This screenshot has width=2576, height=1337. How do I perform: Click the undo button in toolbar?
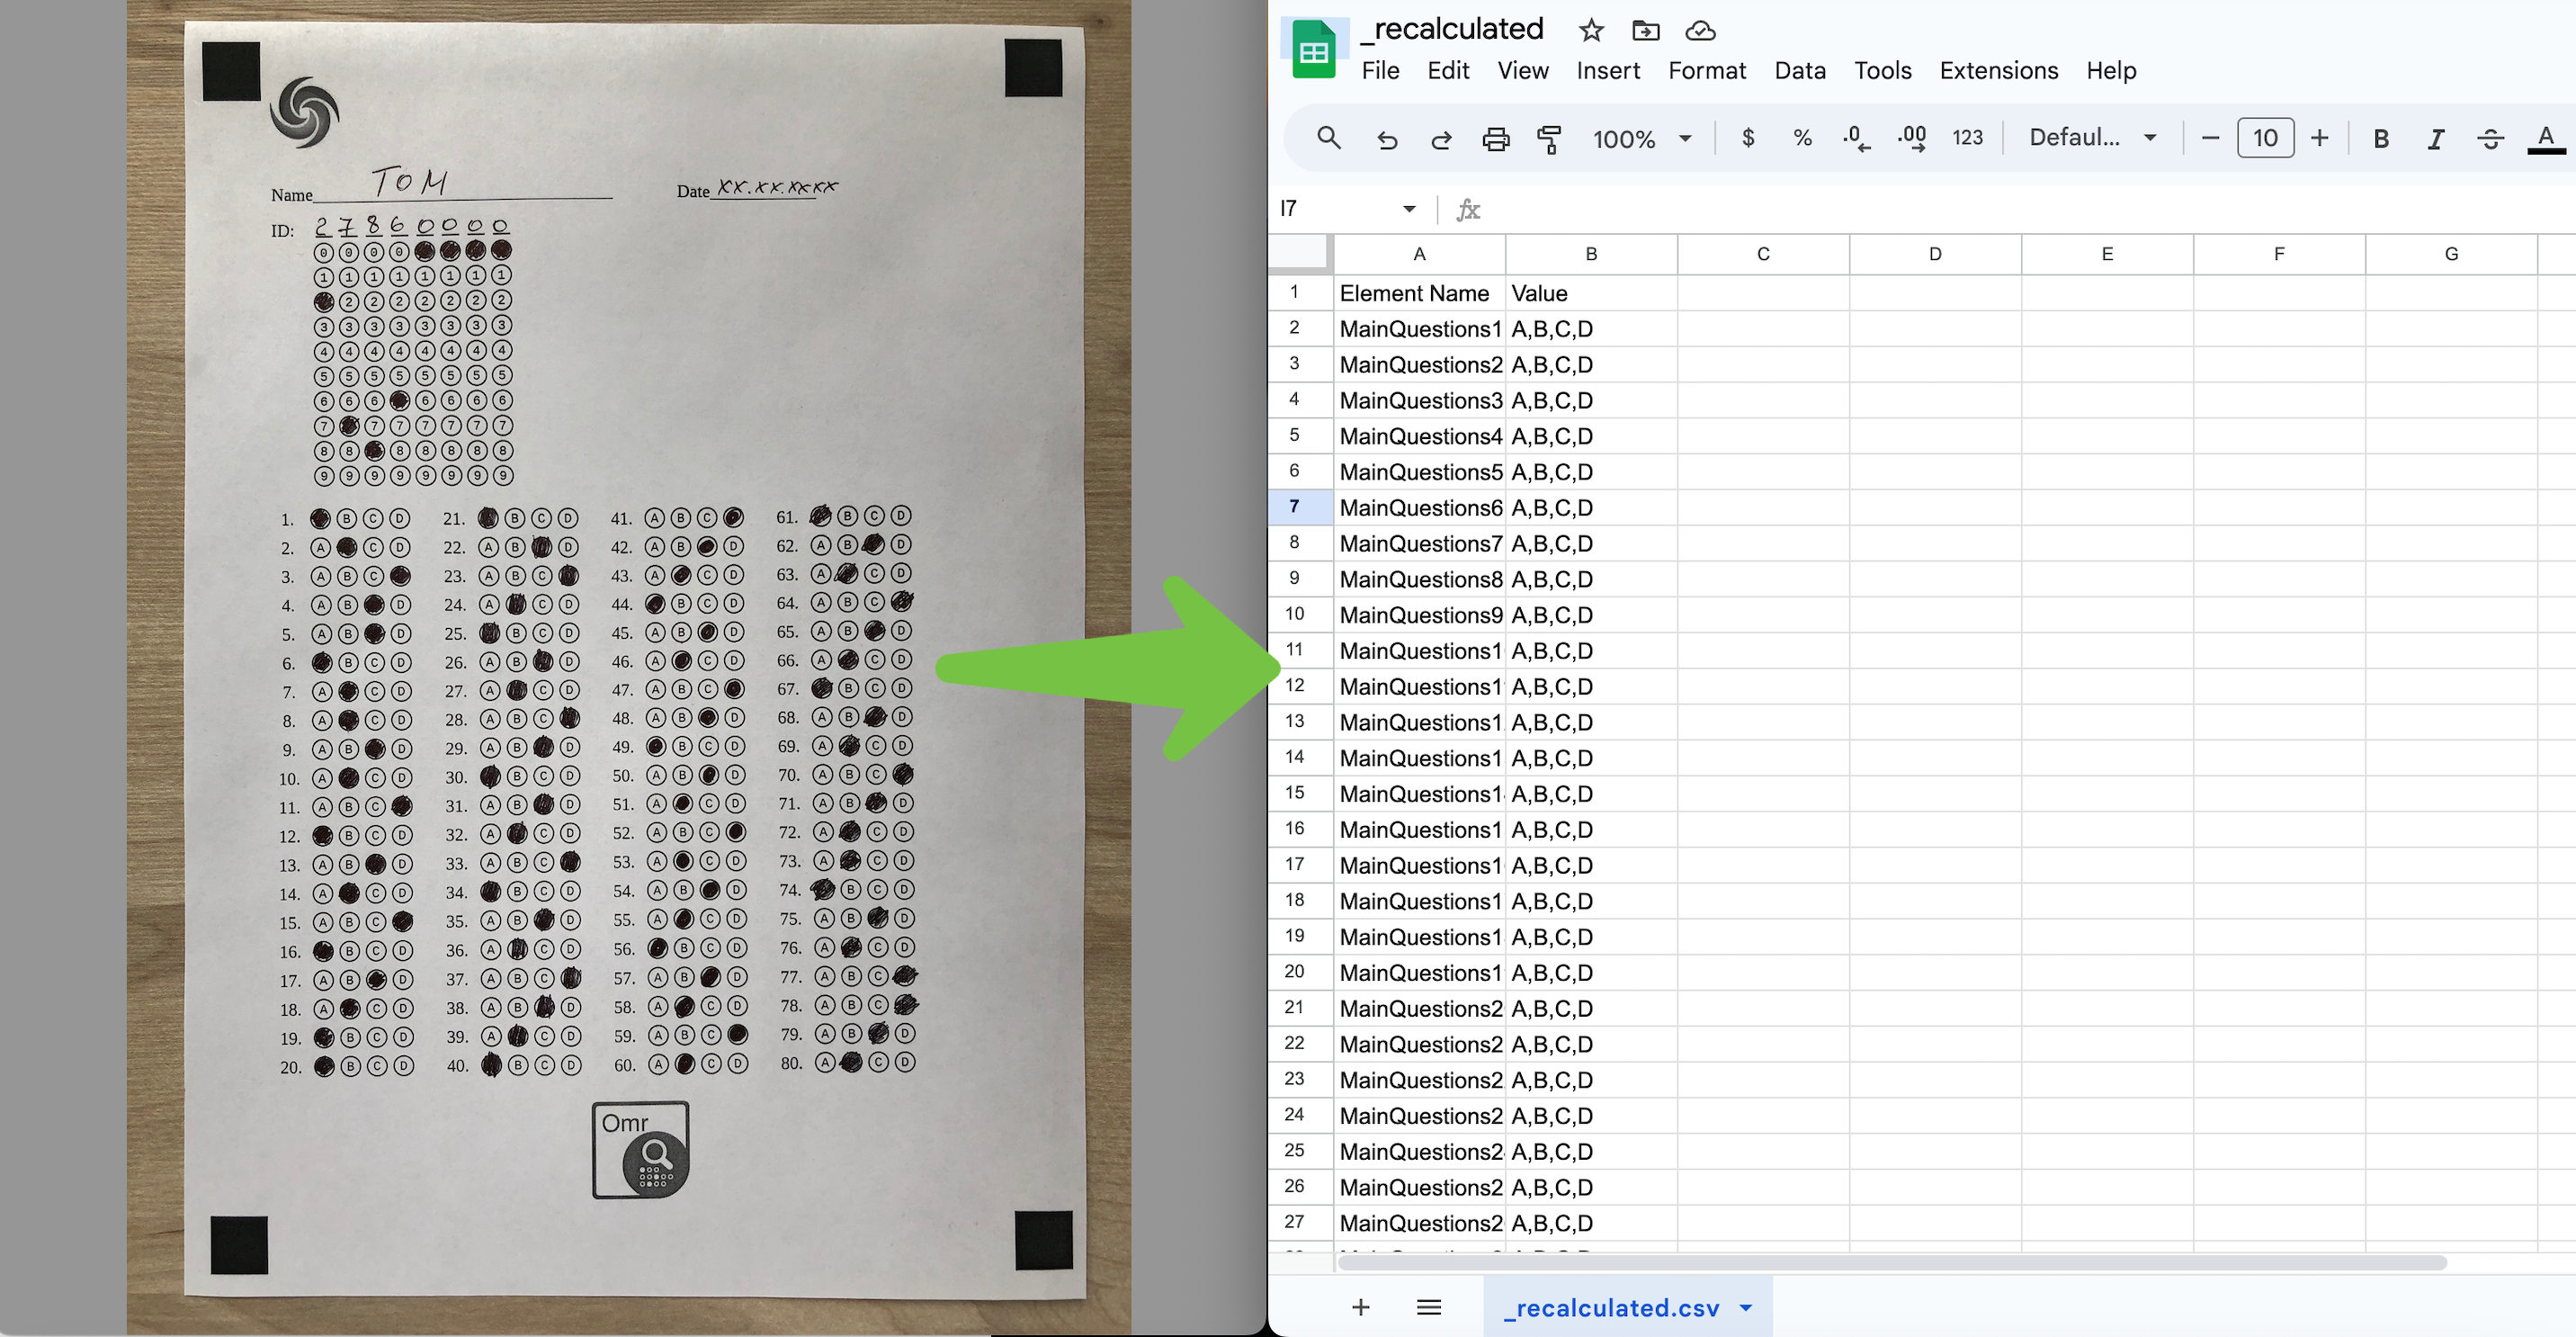point(1385,136)
